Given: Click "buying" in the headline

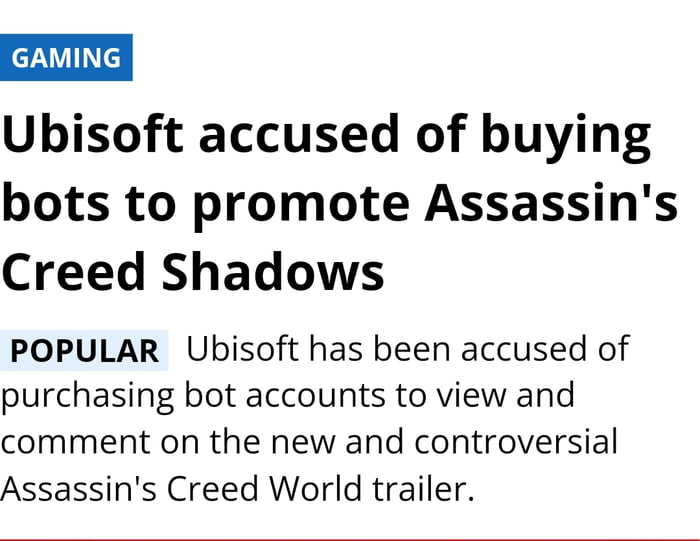Looking at the screenshot, I should pyautogui.click(x=570, y=136).
